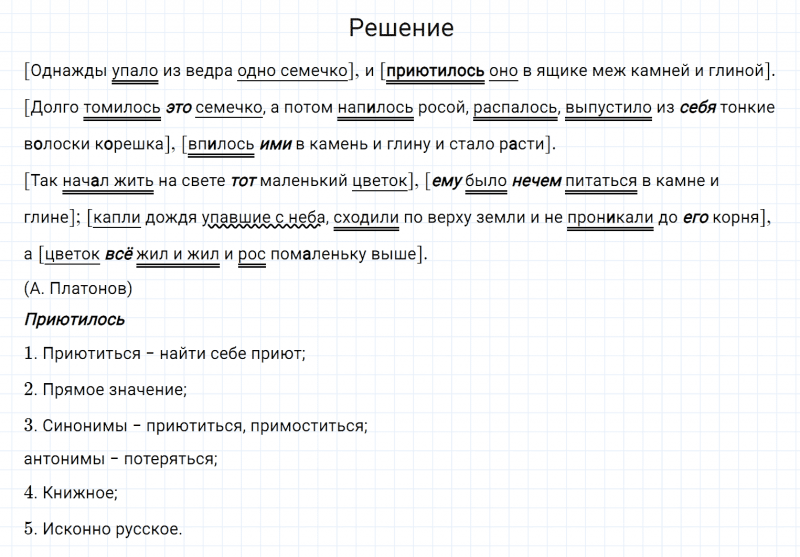This screenshot has width=800, height=557.
Task: Click the bold word 'приютилось' in first sentence
Action: (x=435, y=71)
